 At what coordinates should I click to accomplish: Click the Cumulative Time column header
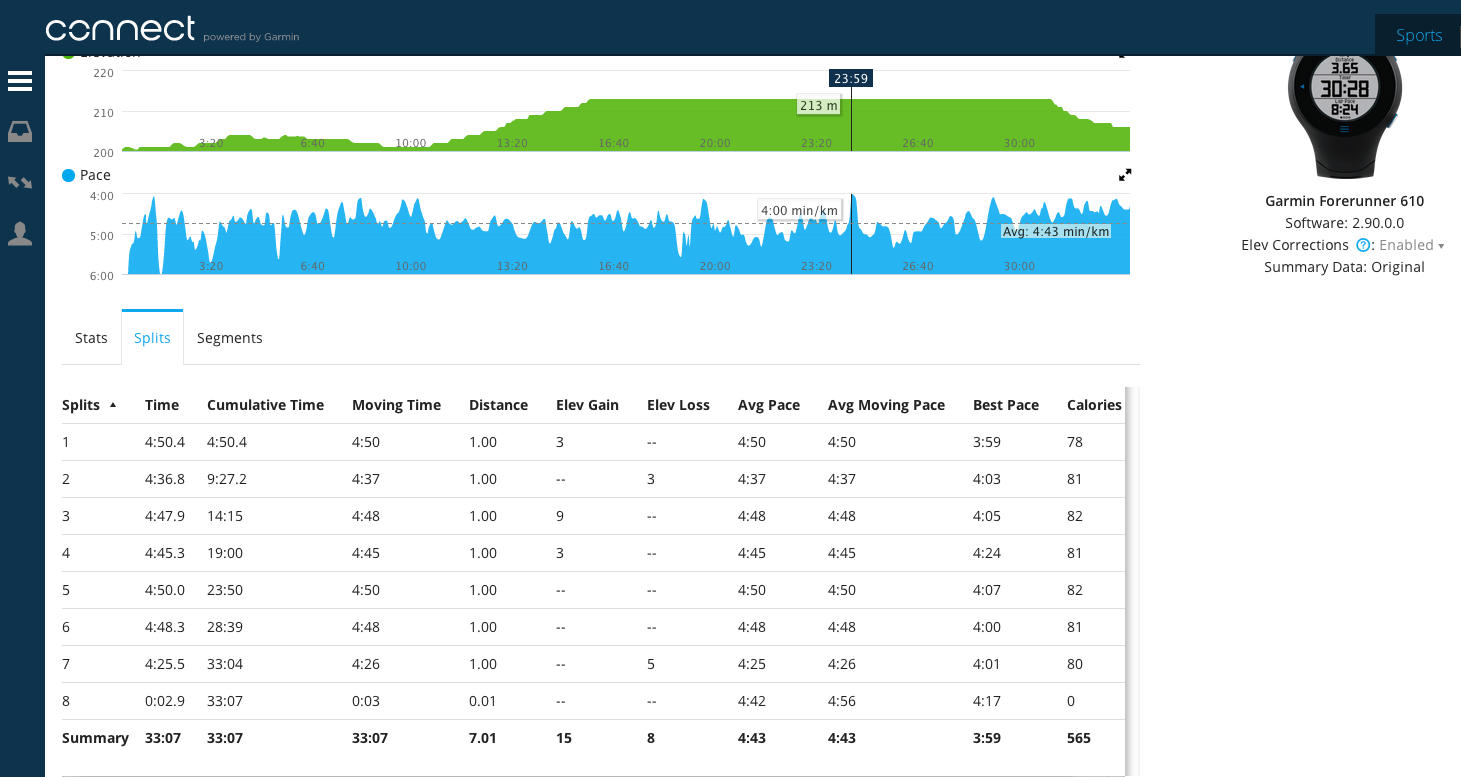(265, 405)
